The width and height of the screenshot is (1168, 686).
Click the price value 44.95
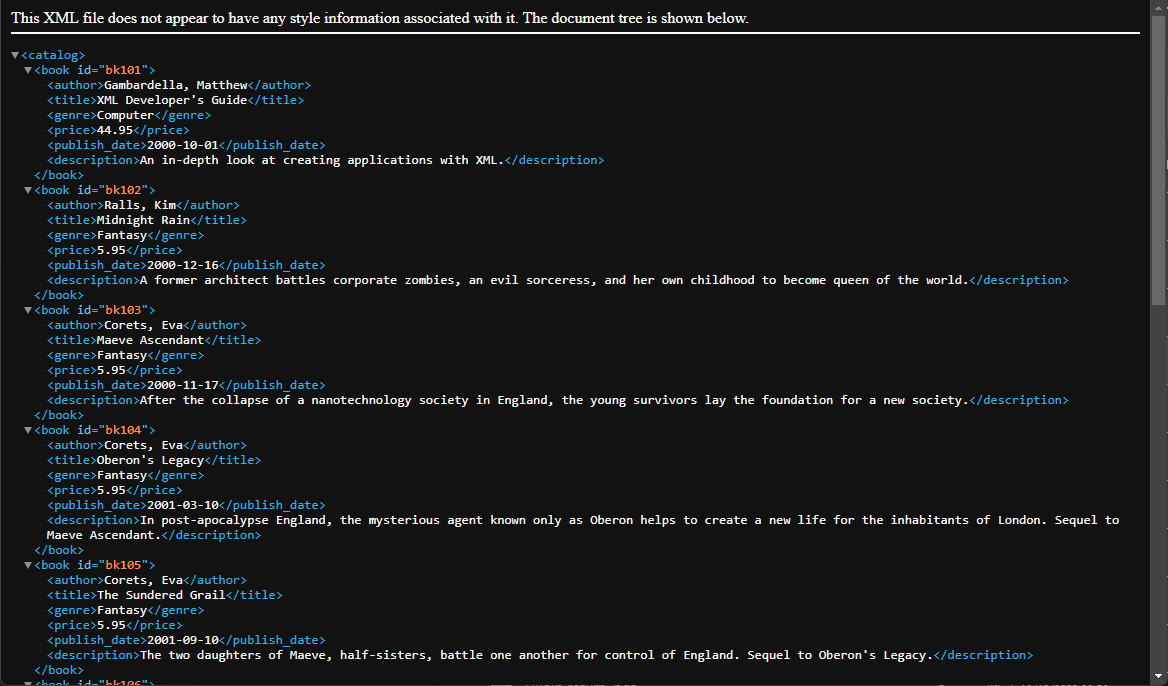pyautogui.click(x=114, y=130)
